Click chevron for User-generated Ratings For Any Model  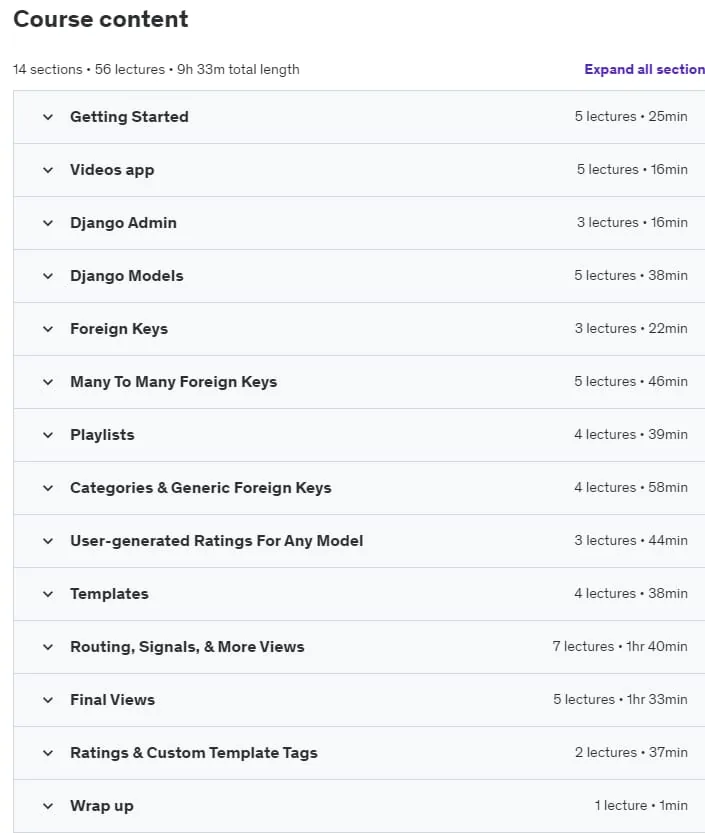[48, 541]
